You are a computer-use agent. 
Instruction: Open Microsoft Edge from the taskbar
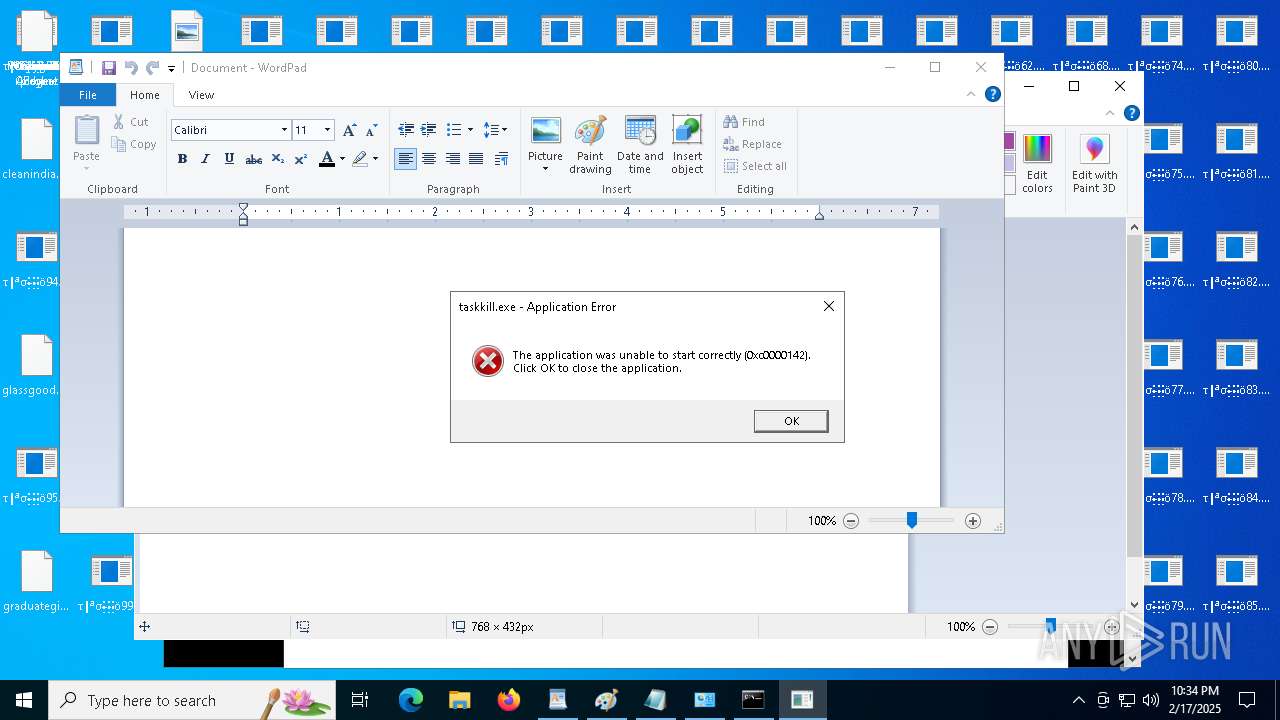[x=411, y=700]
